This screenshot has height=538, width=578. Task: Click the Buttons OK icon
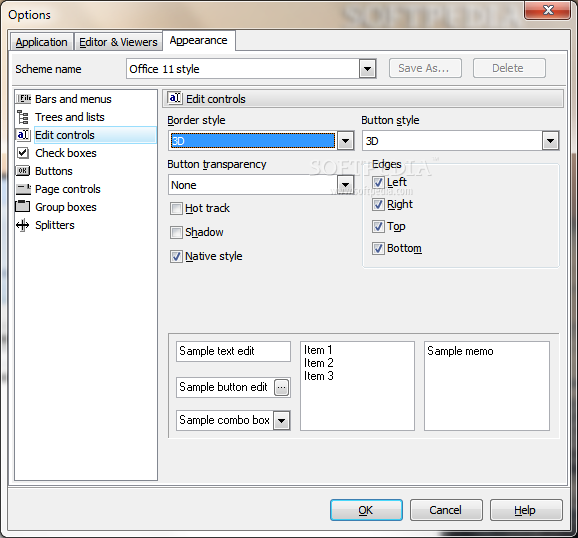[x=23, y=171]
